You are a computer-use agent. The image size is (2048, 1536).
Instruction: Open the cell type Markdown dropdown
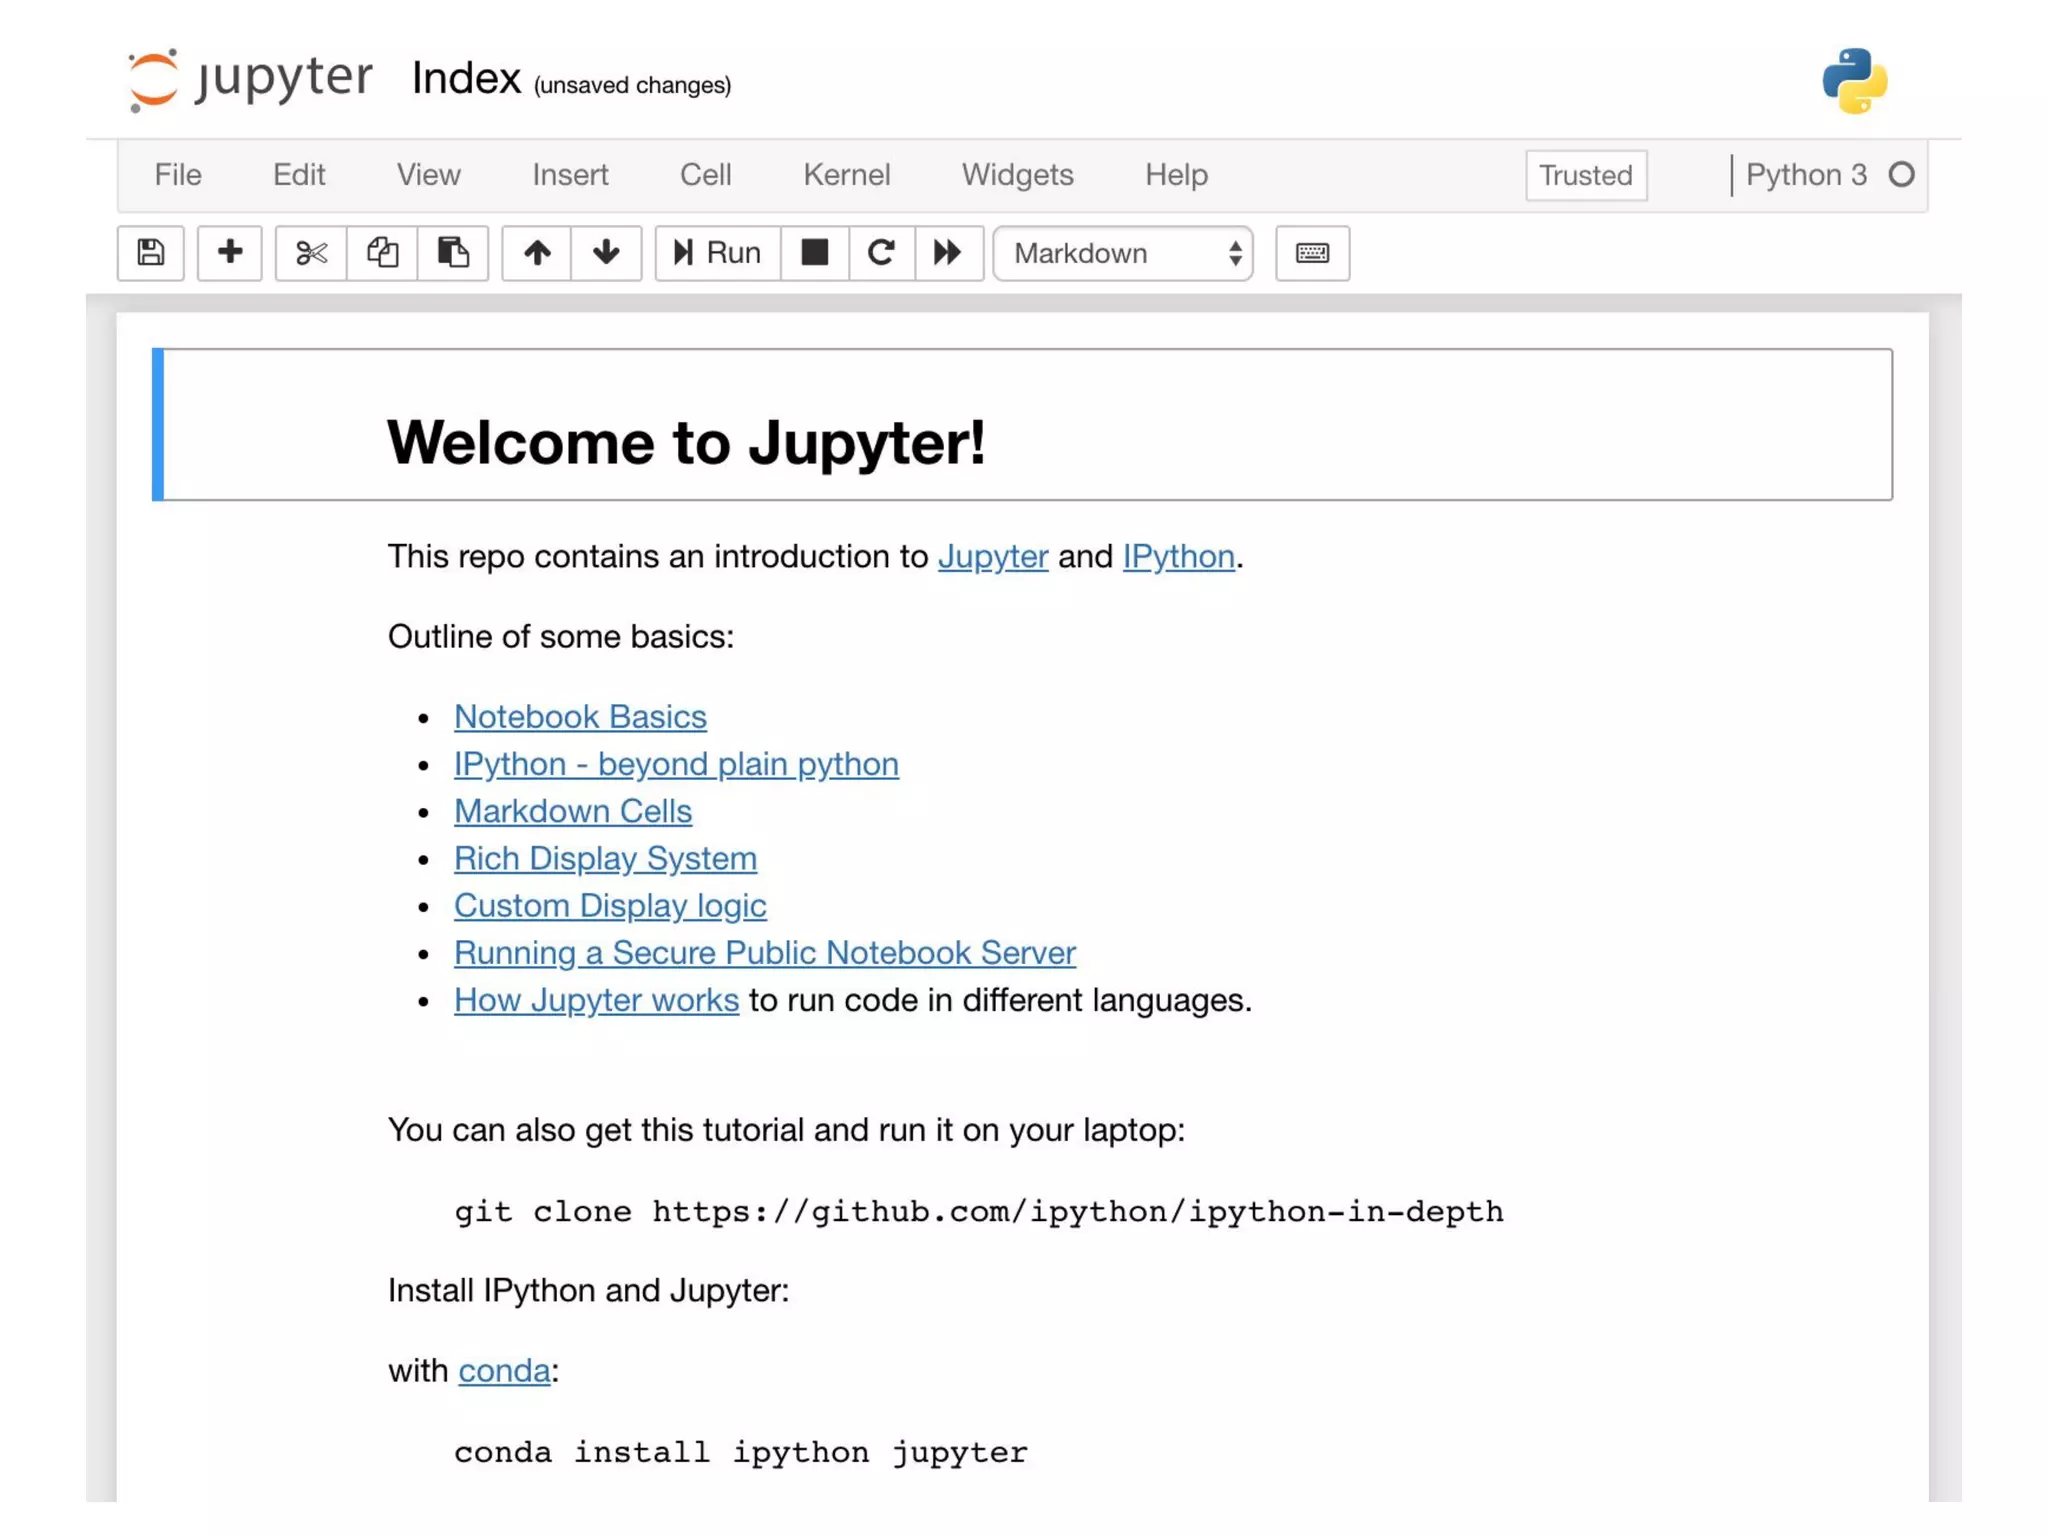point(1123,253)
